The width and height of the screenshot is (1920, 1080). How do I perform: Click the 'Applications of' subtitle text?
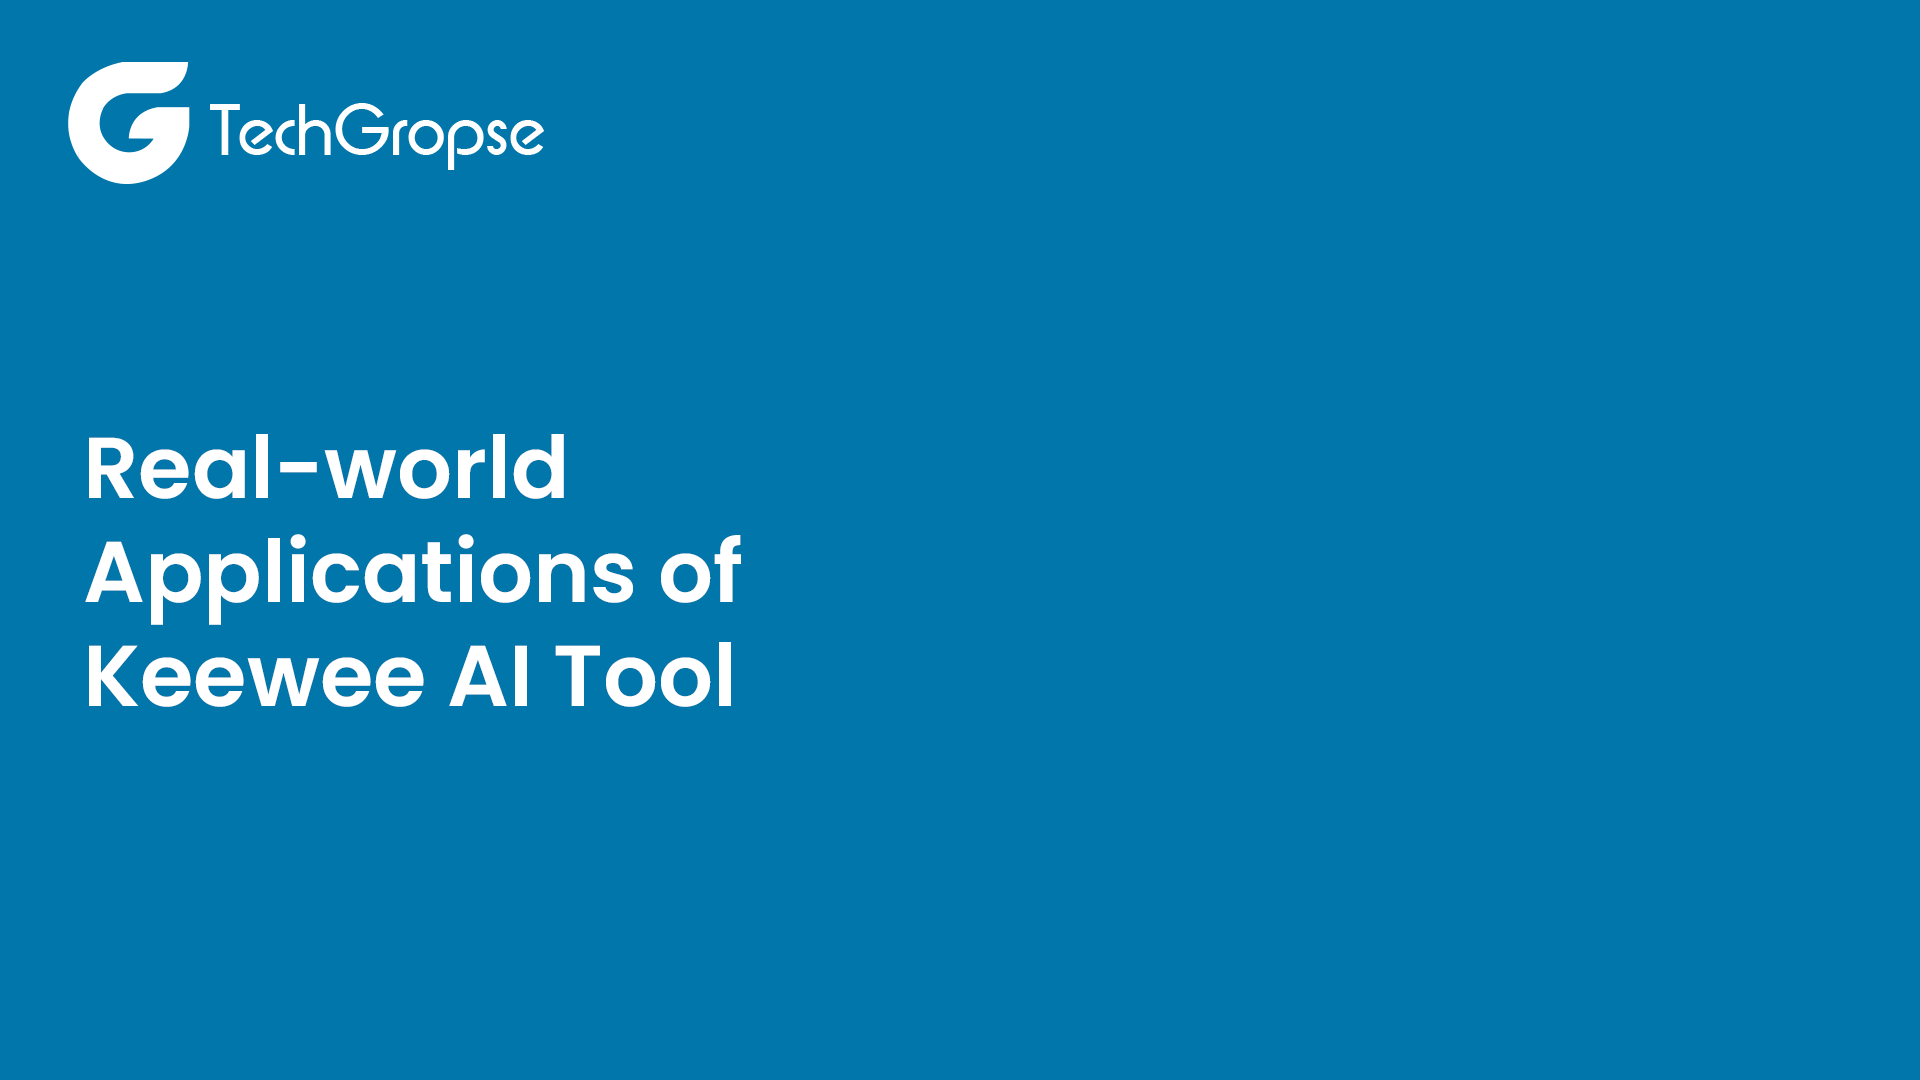point(413,572)
